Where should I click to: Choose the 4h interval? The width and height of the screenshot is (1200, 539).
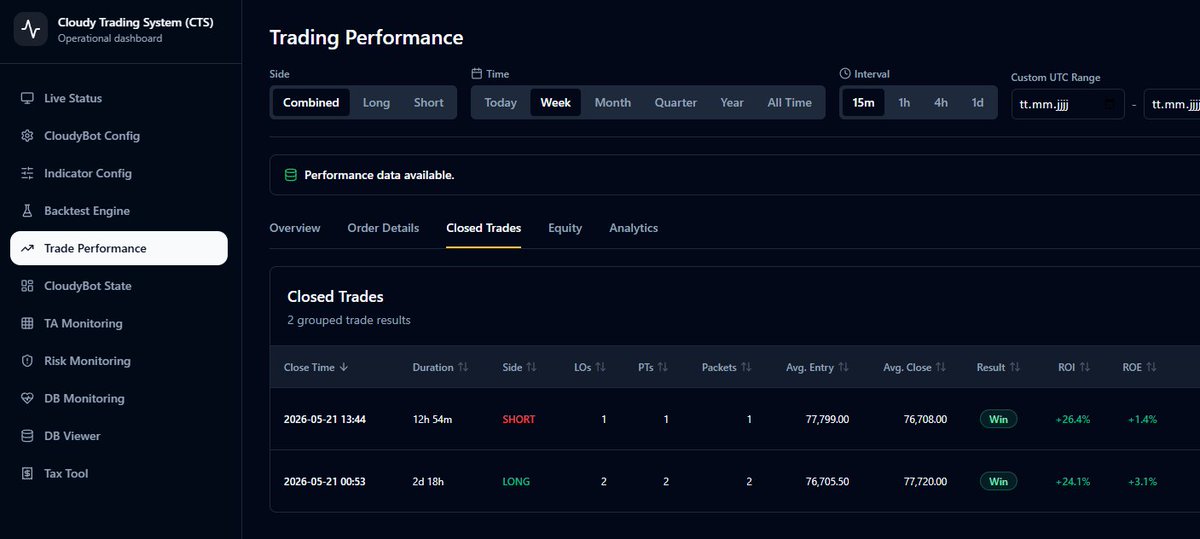click(941, 103)
